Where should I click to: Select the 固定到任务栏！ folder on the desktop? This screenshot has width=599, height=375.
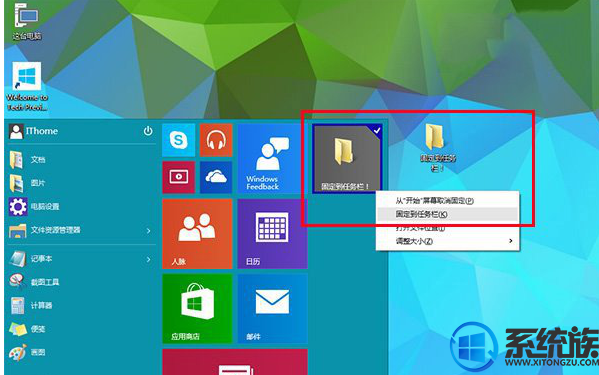pos(436,147)
